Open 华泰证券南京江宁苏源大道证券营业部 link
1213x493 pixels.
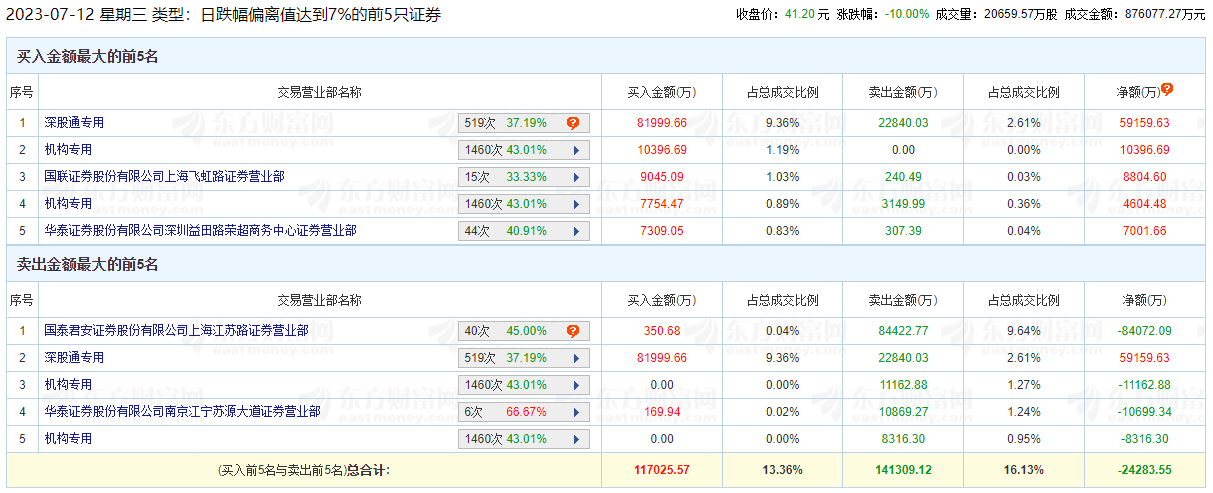[182, 412]
